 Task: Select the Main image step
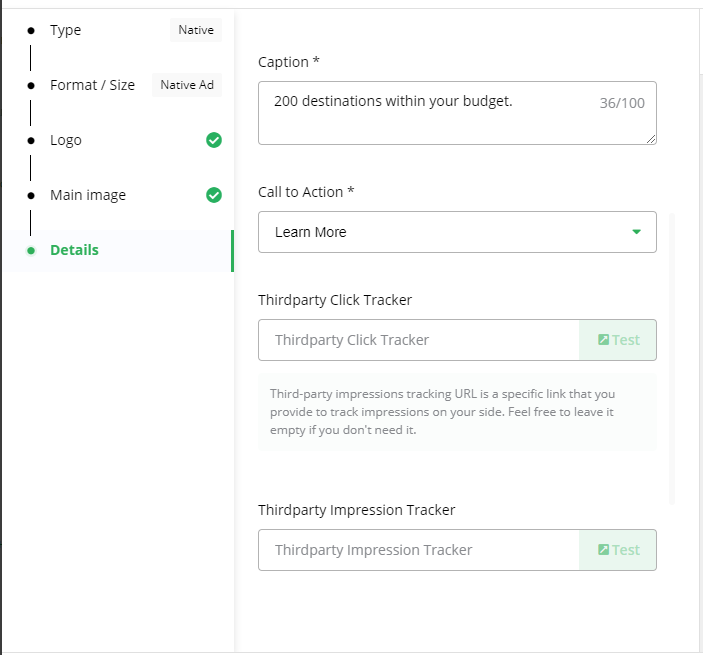88,195
